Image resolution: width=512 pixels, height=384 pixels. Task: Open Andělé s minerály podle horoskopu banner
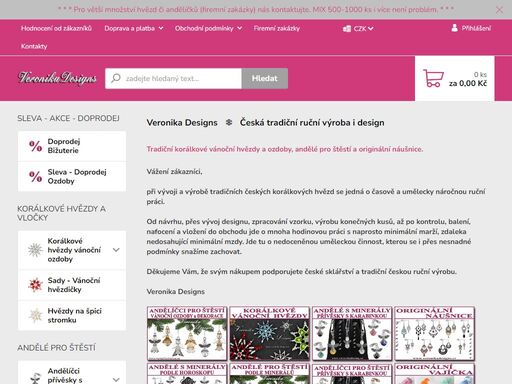click(x=187, y=374)
